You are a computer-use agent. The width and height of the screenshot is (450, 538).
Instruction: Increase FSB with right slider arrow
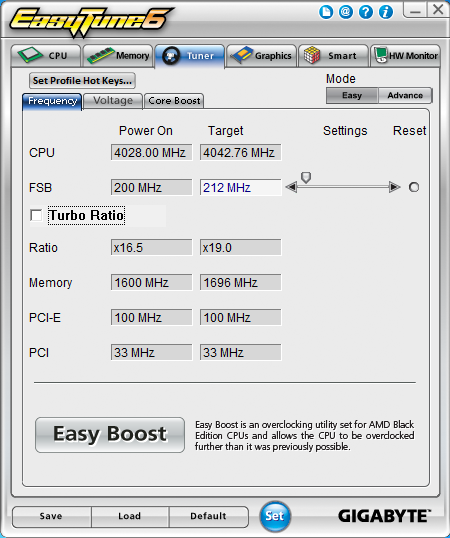(395, 187)
